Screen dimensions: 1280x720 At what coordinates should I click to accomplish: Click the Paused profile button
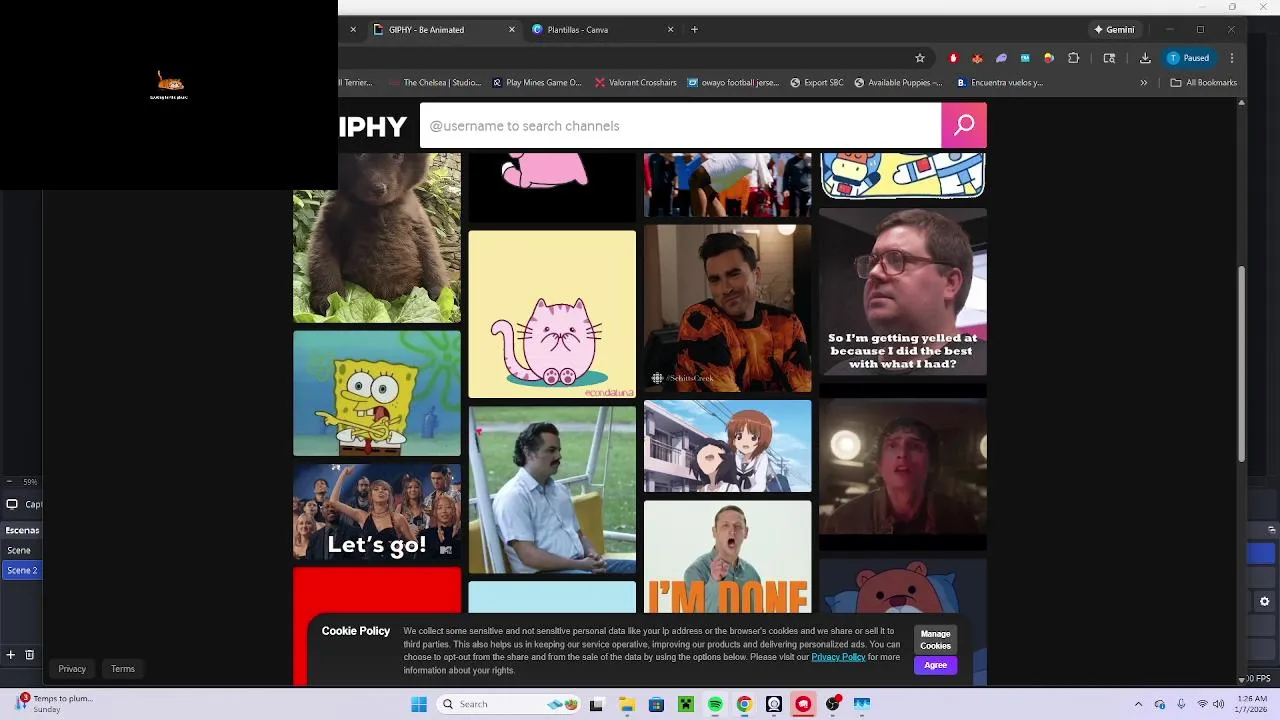pos(1189,58)
